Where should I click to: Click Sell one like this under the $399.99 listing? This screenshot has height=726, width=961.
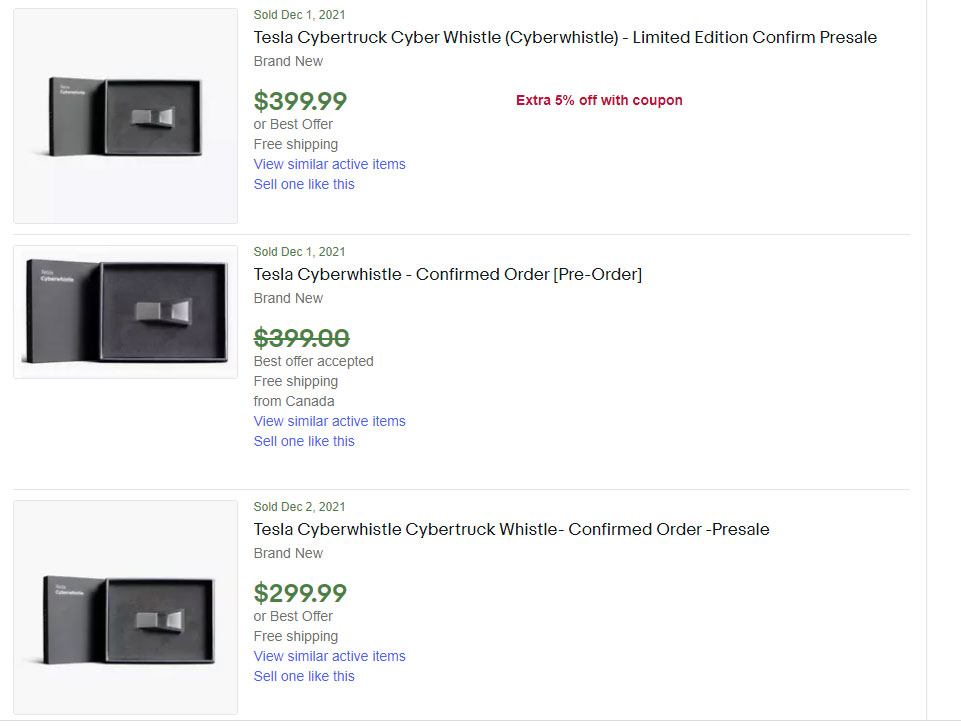click(304, 184)
